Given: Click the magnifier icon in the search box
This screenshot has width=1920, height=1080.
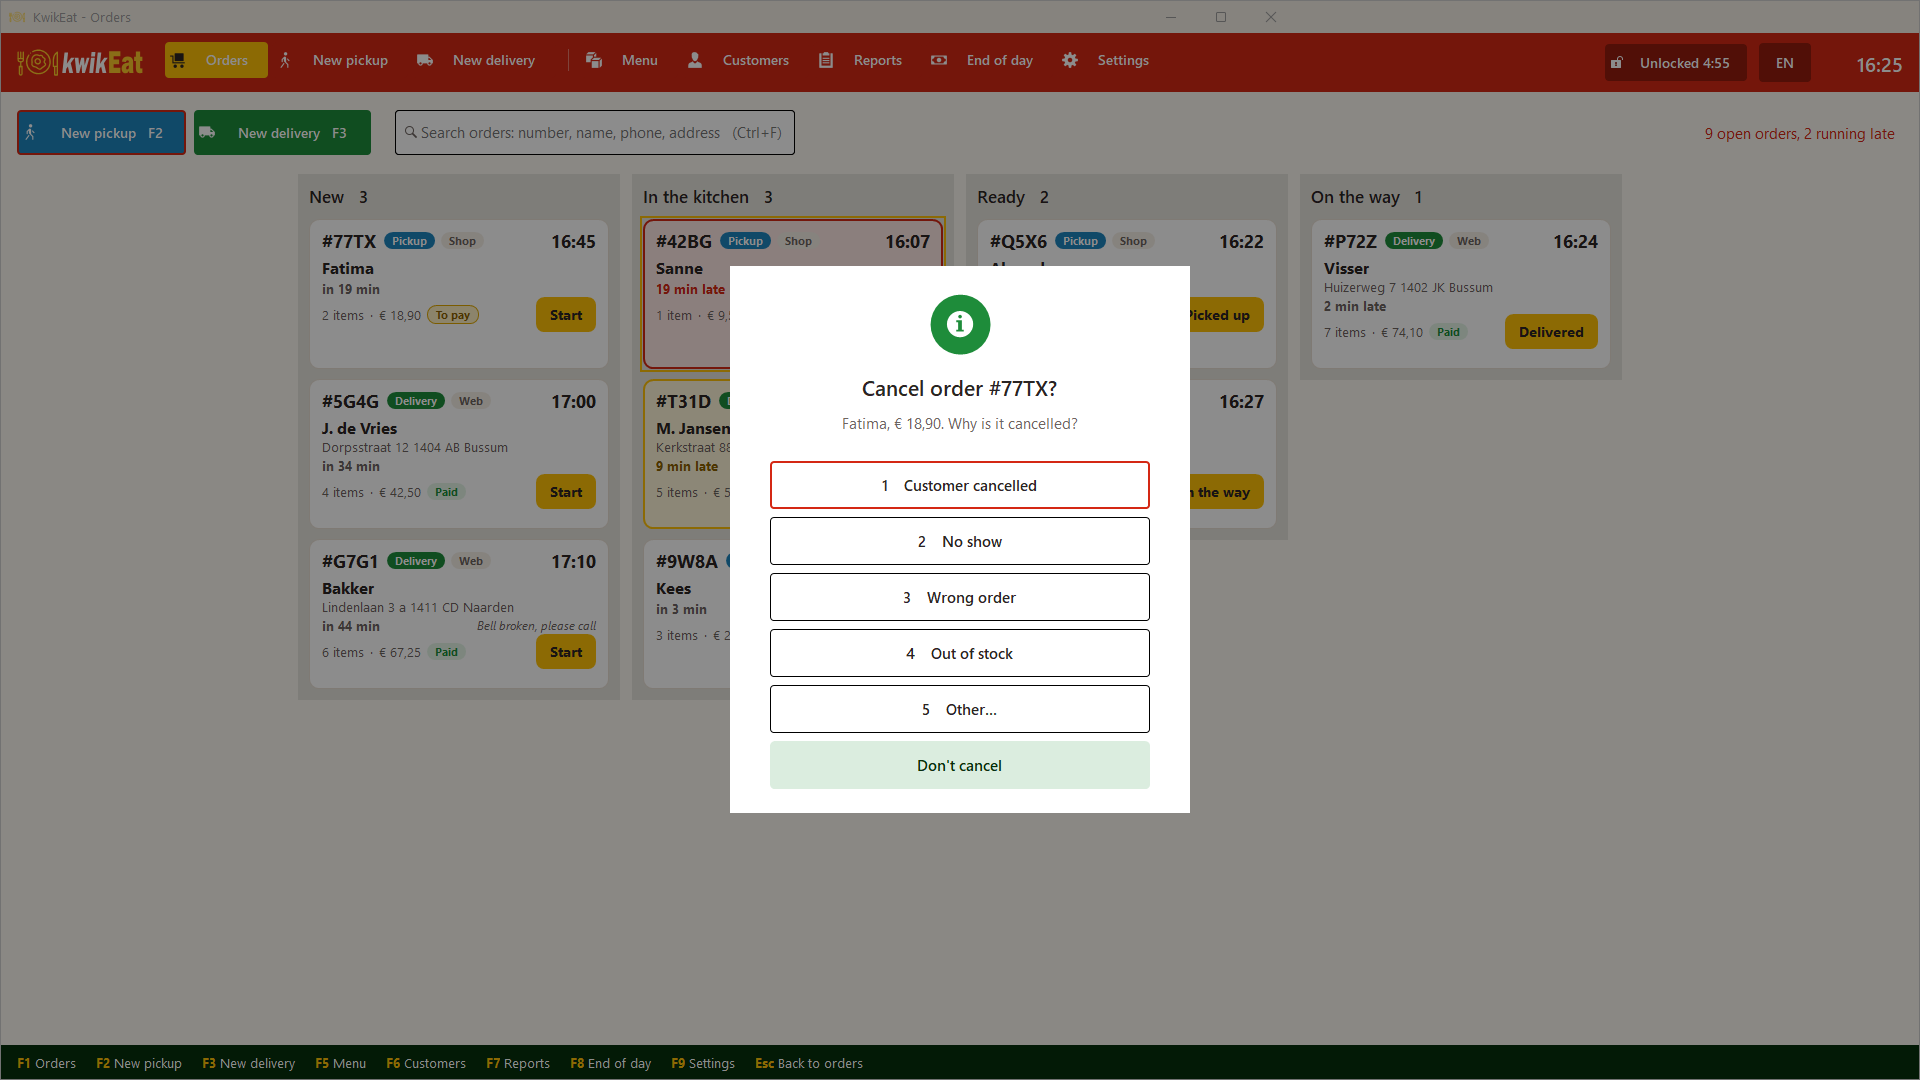Looking at the screenshot, I should (410, 132).
